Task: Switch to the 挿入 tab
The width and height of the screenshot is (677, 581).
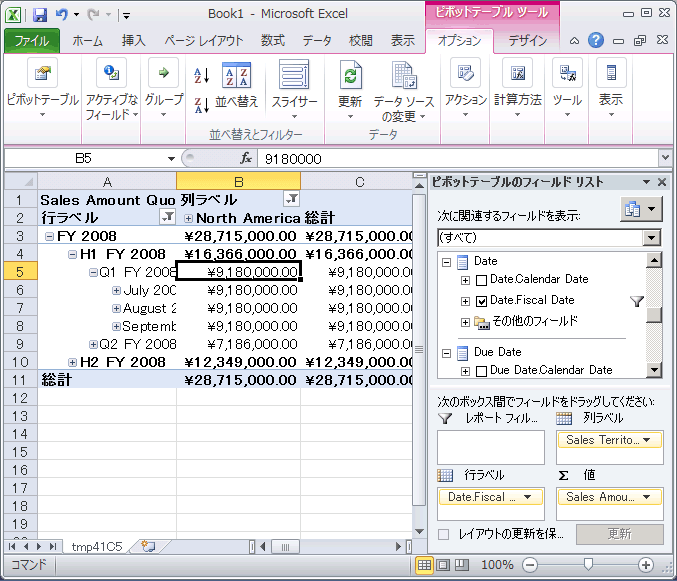Action: 133,41
